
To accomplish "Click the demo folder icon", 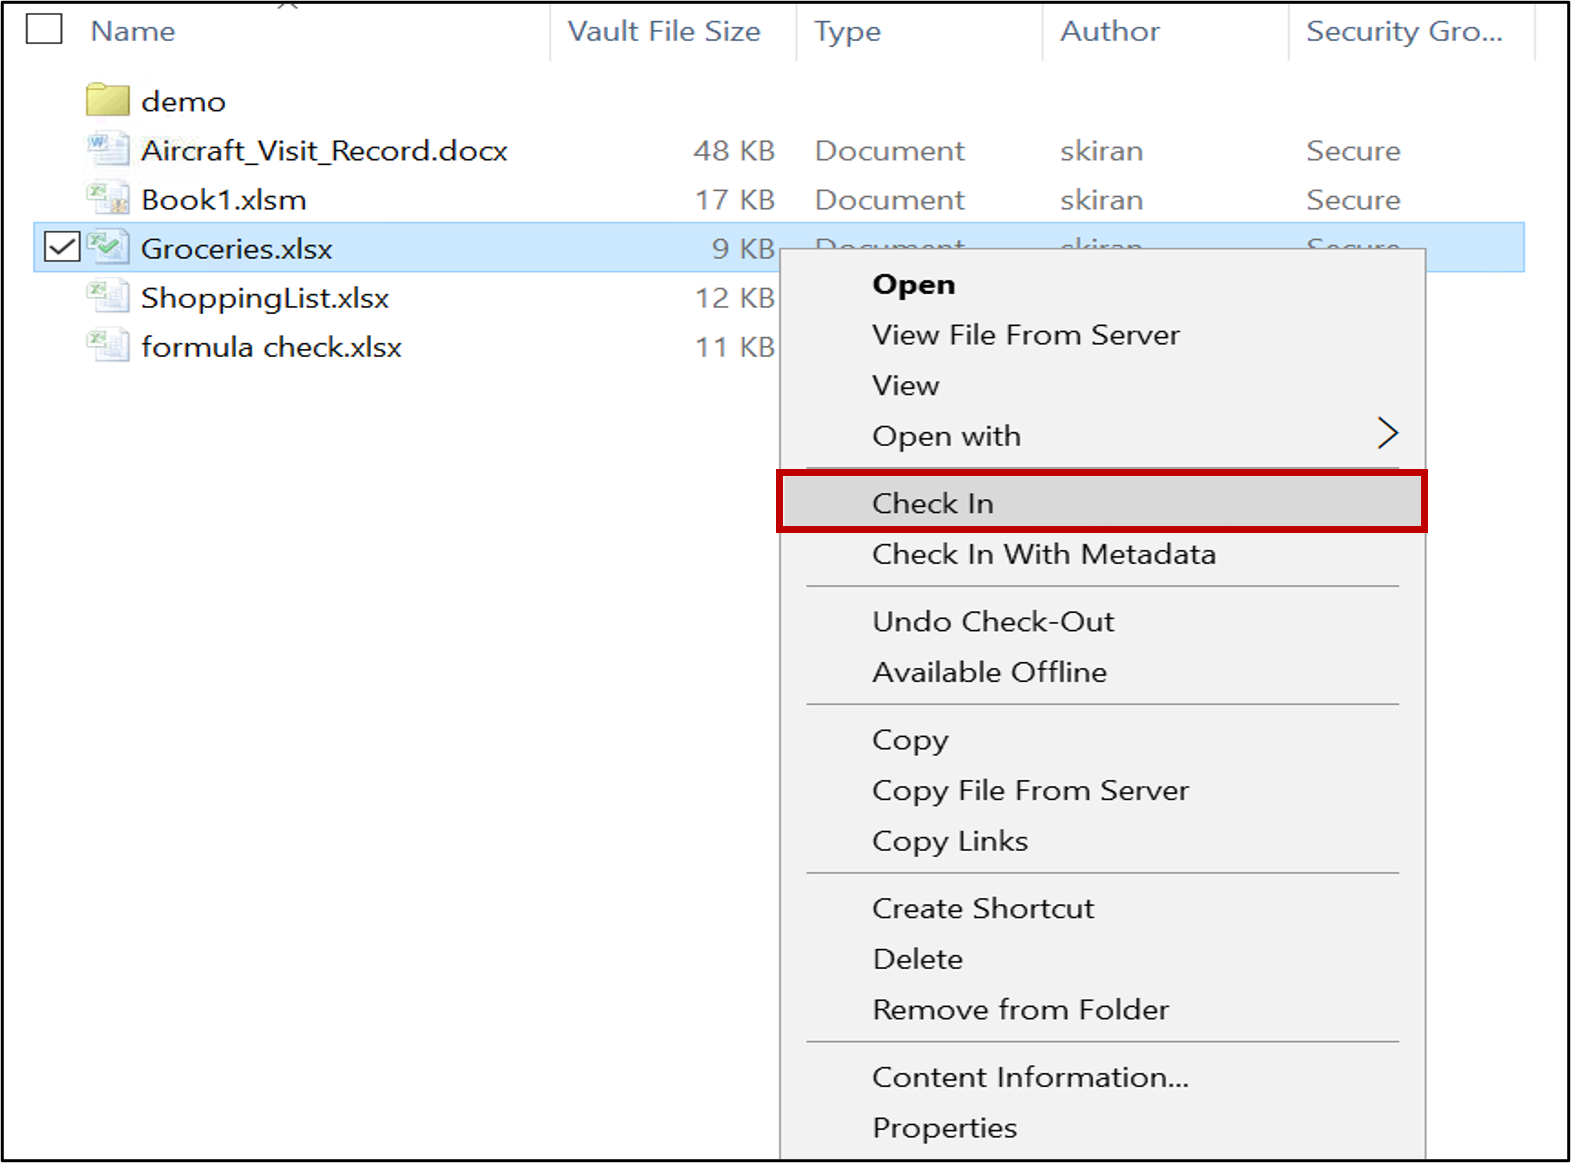I will tap(107, 100).
